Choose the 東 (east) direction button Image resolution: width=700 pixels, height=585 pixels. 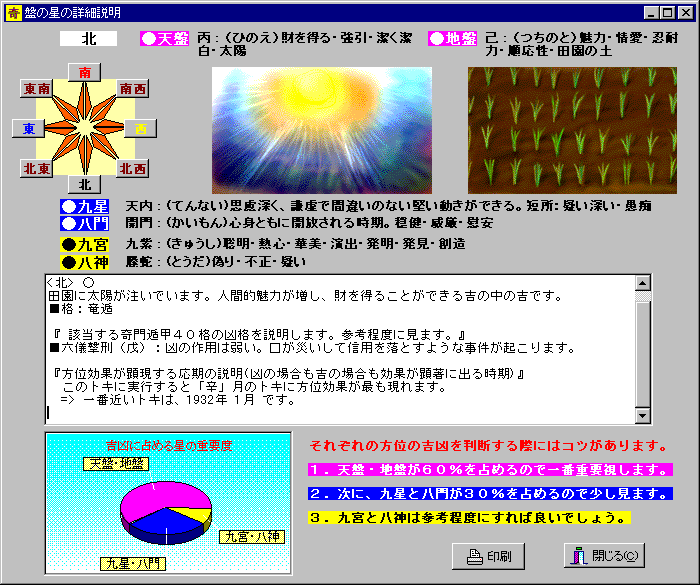(x=29, y=129)
